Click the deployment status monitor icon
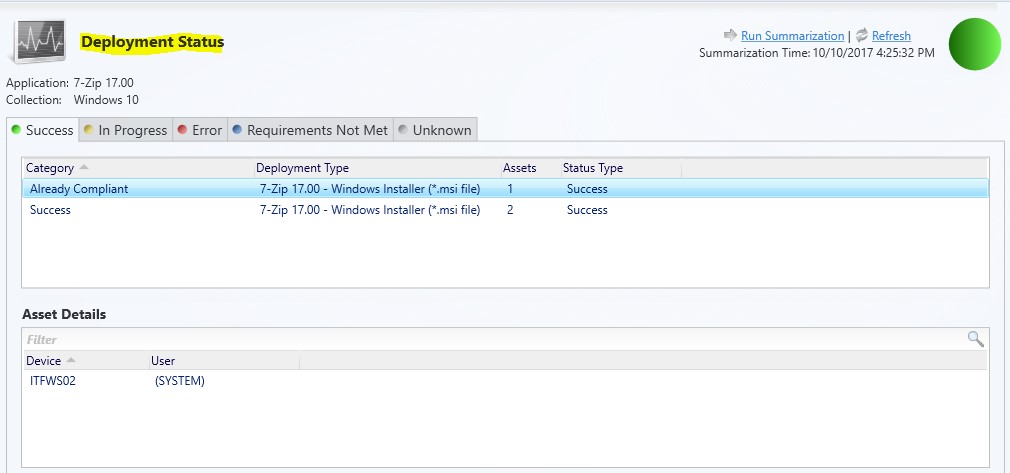Screen dimensions: 1010x473 click(38, 42)
